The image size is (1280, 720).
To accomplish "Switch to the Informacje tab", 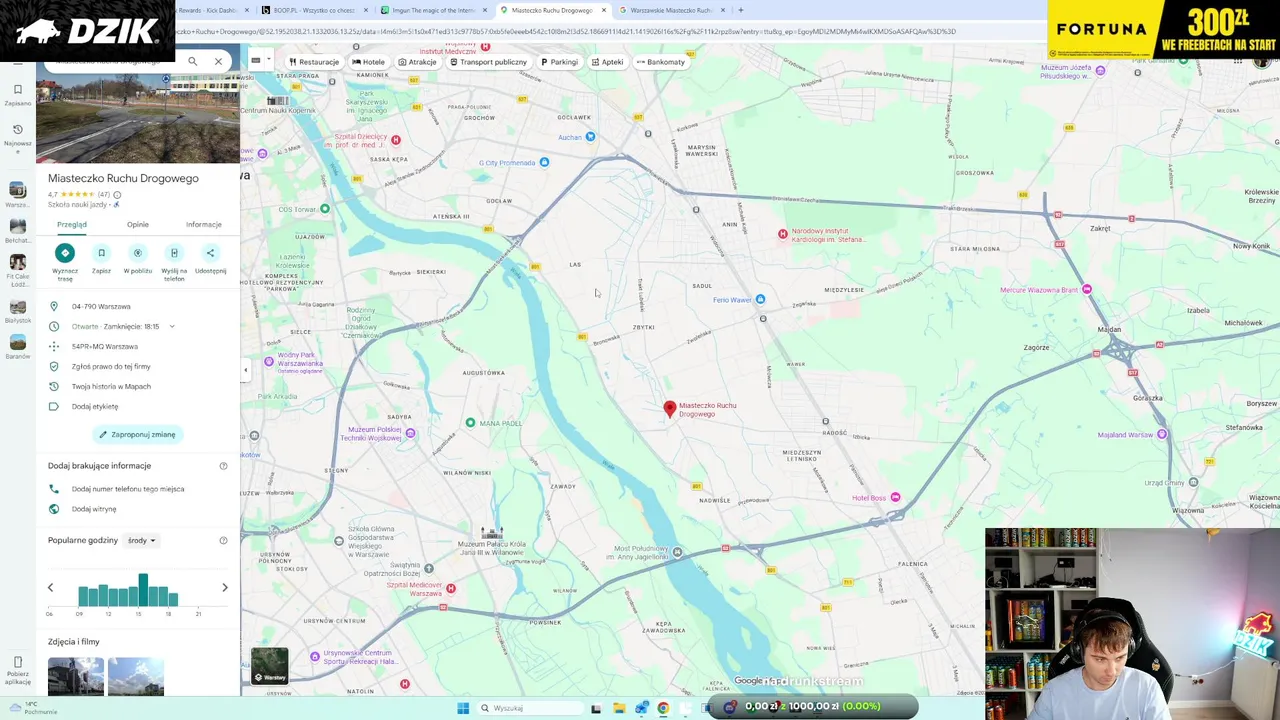I will click(x=203, y=224).
